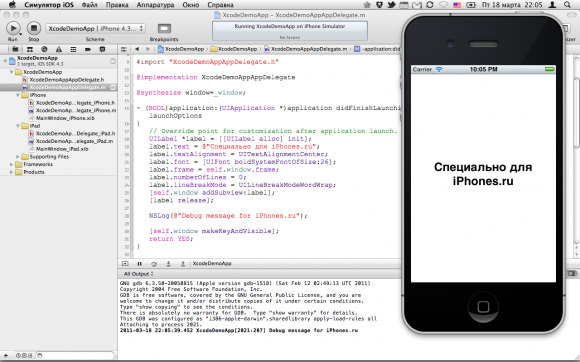Click the Dropbox menu bar icon
Screen dimensions: 580x362
(x=380, y=5)
